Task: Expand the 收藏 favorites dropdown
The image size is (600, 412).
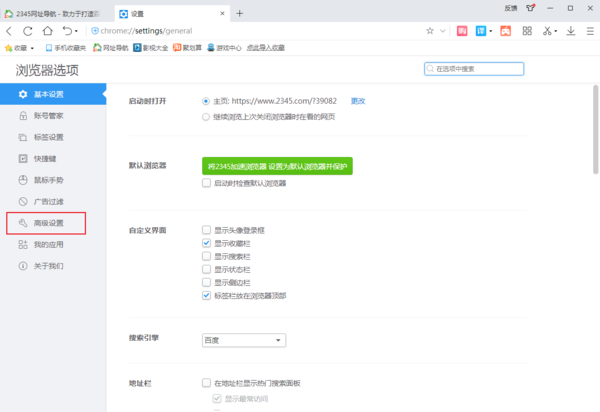Action: (20, 47)
